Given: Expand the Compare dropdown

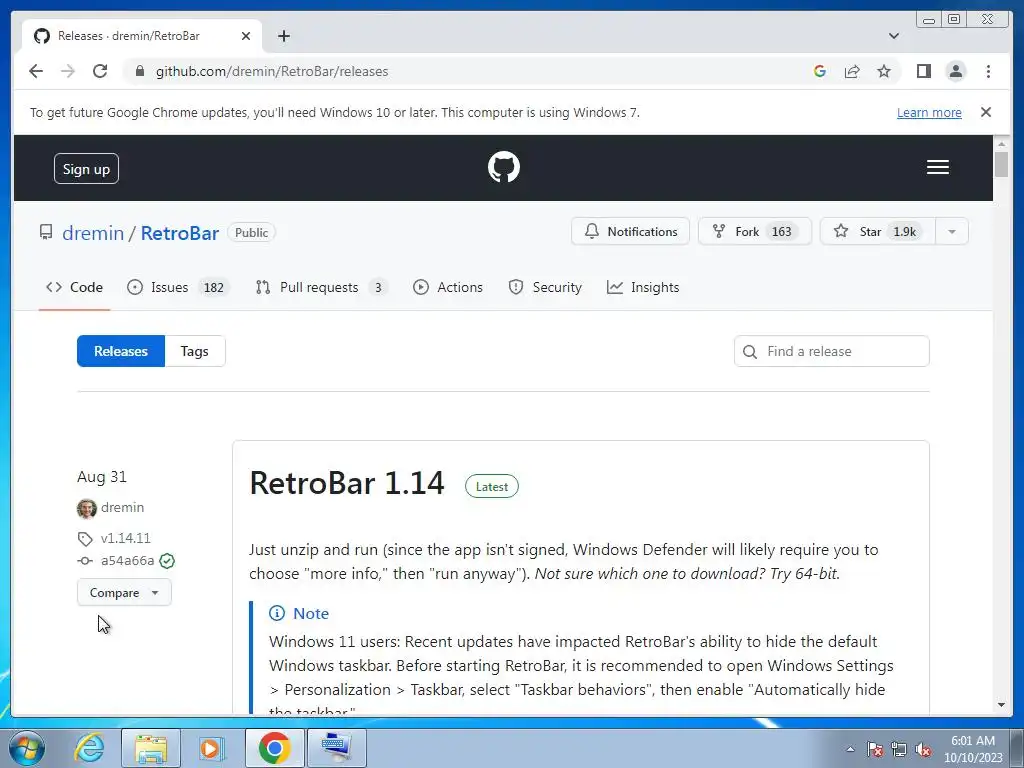Looking at the screenshot, I should tap(124, 592).
